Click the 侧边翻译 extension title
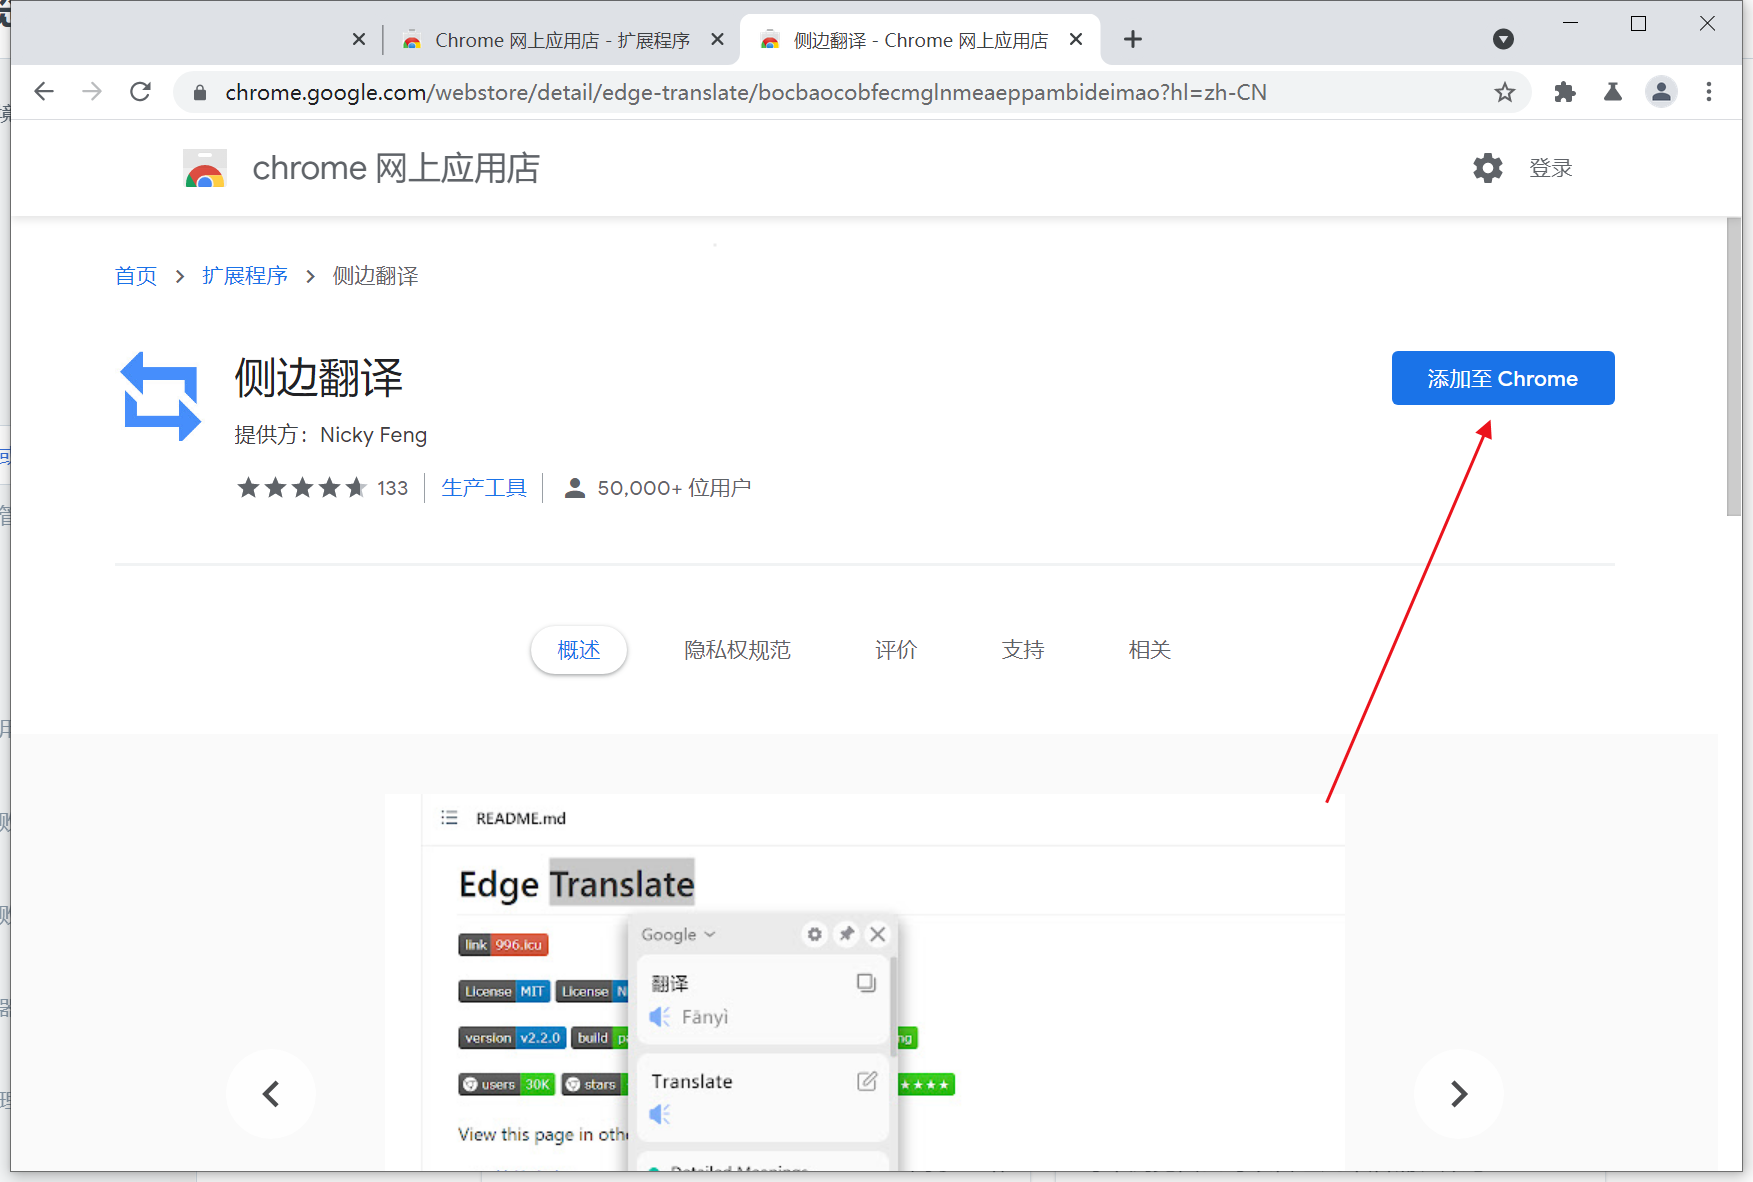Viewport: 1753px width, 1182px height. (x=319, y=378)
